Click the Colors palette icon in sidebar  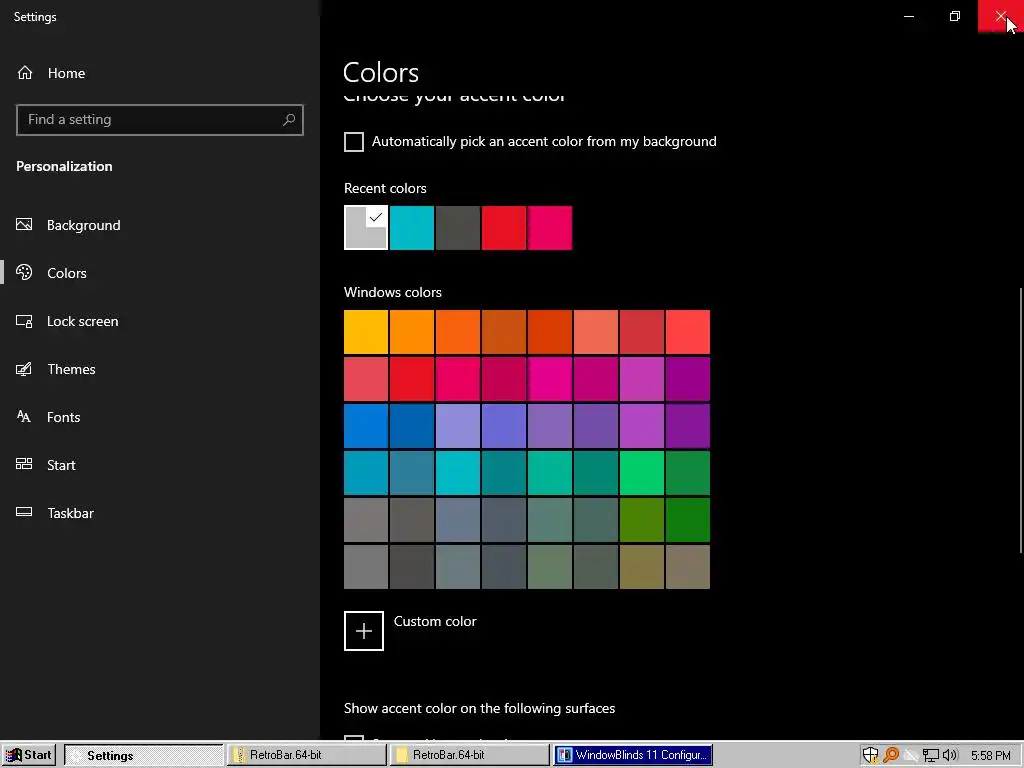(x=24, y=272)
